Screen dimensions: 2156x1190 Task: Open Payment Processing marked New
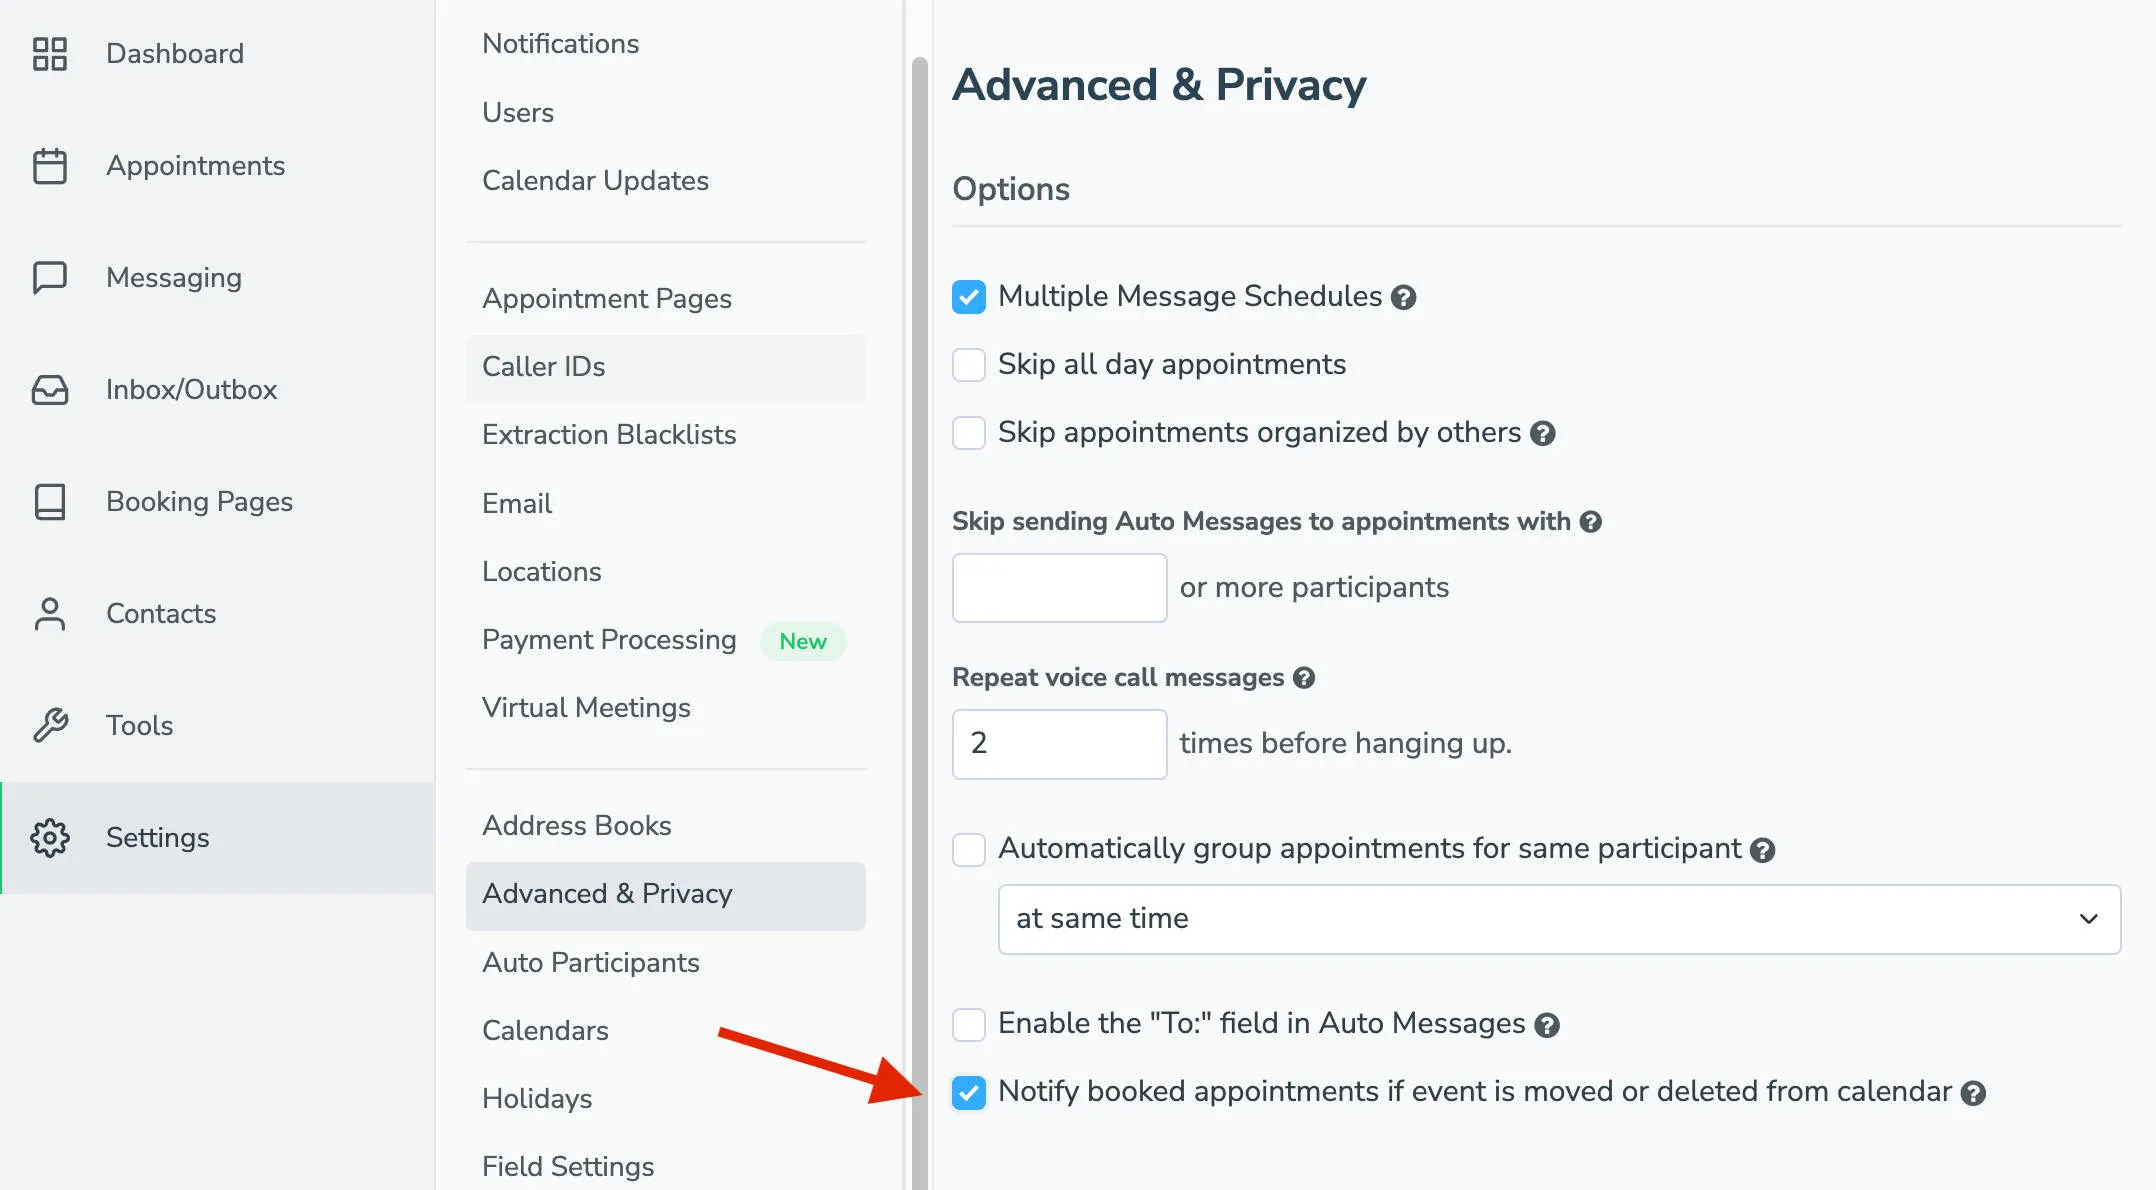[609, 639]
